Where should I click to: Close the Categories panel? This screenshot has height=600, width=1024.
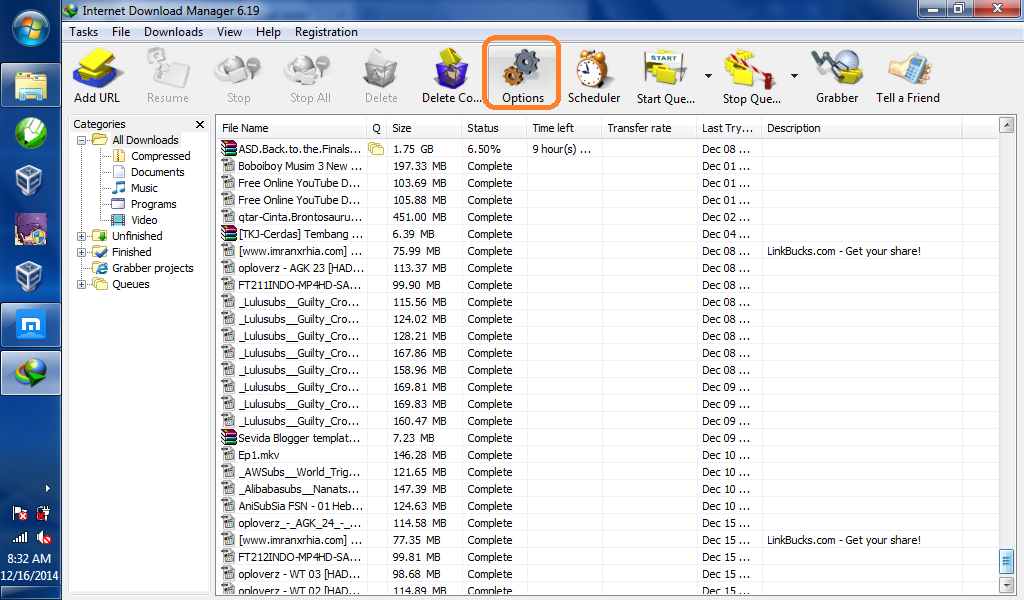coord(200,124)
